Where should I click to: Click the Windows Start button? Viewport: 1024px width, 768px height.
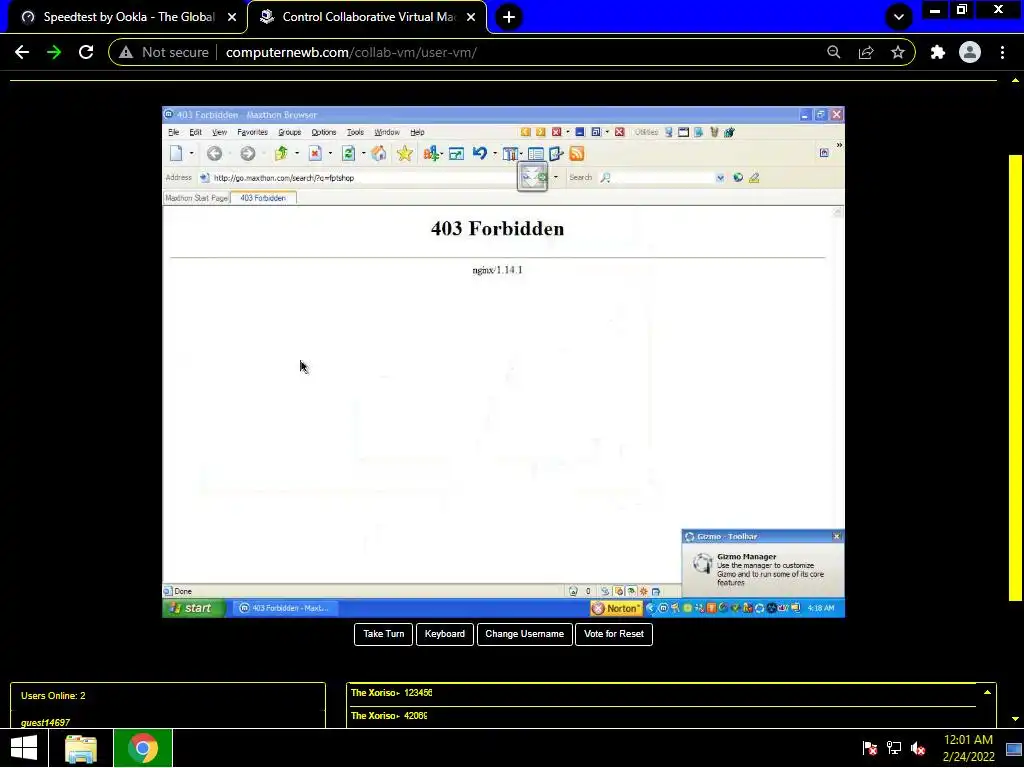(x=24, y=748)
